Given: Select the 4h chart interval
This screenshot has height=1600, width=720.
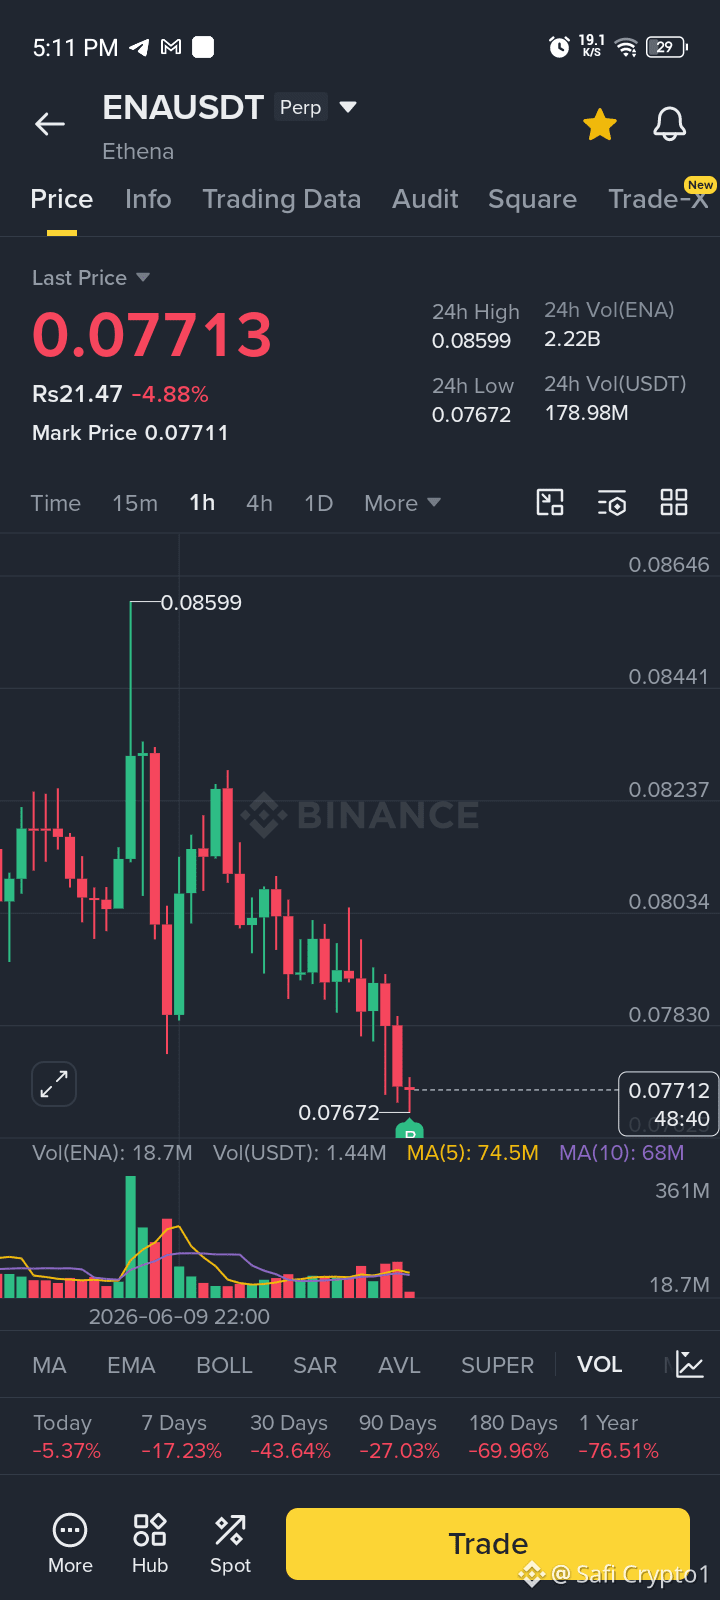Looking at the screenshot, I should click(x=259, y=503).
